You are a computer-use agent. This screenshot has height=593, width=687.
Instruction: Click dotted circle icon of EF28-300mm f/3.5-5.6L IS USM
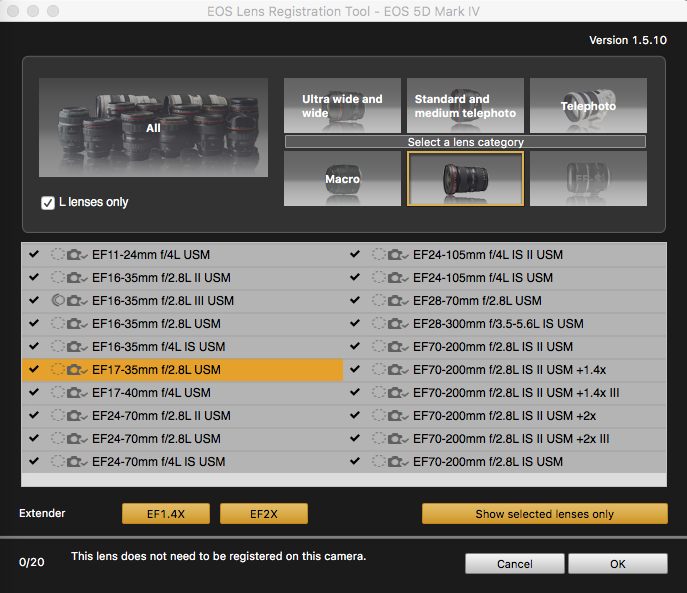click(379, 323)
